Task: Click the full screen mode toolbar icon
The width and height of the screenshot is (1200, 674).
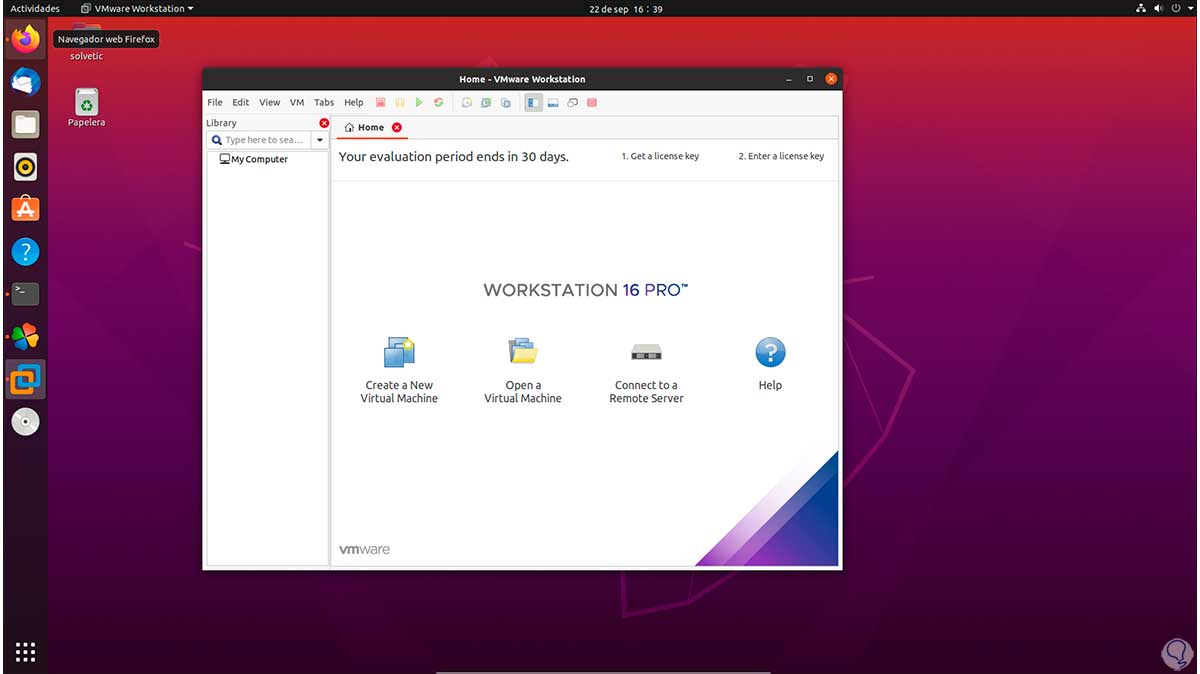Action: 572,102
